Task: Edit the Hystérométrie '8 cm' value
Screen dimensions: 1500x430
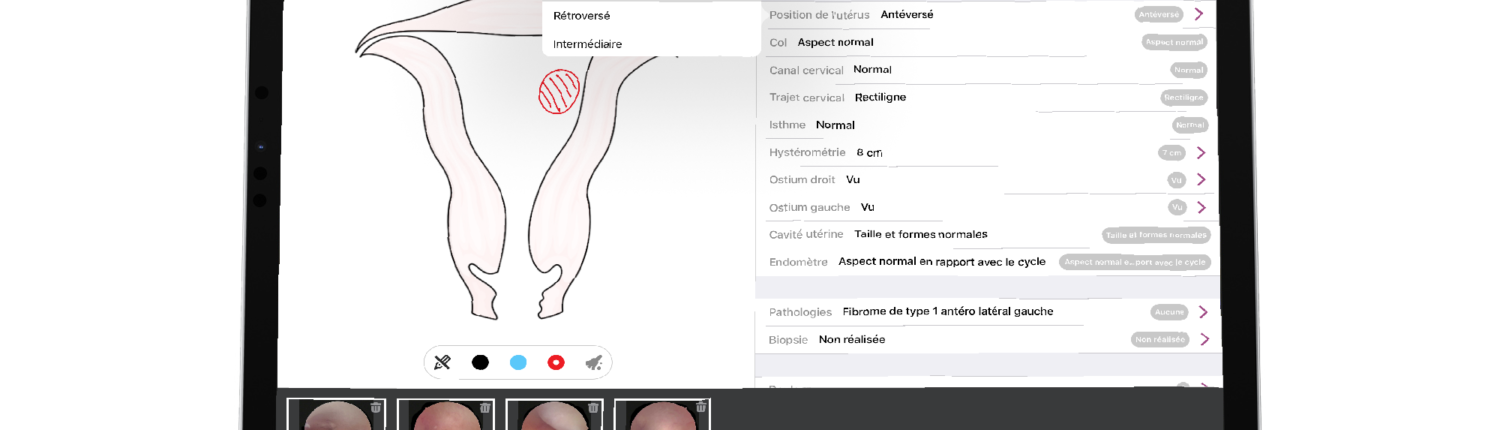Action: (x=869, y=152)
